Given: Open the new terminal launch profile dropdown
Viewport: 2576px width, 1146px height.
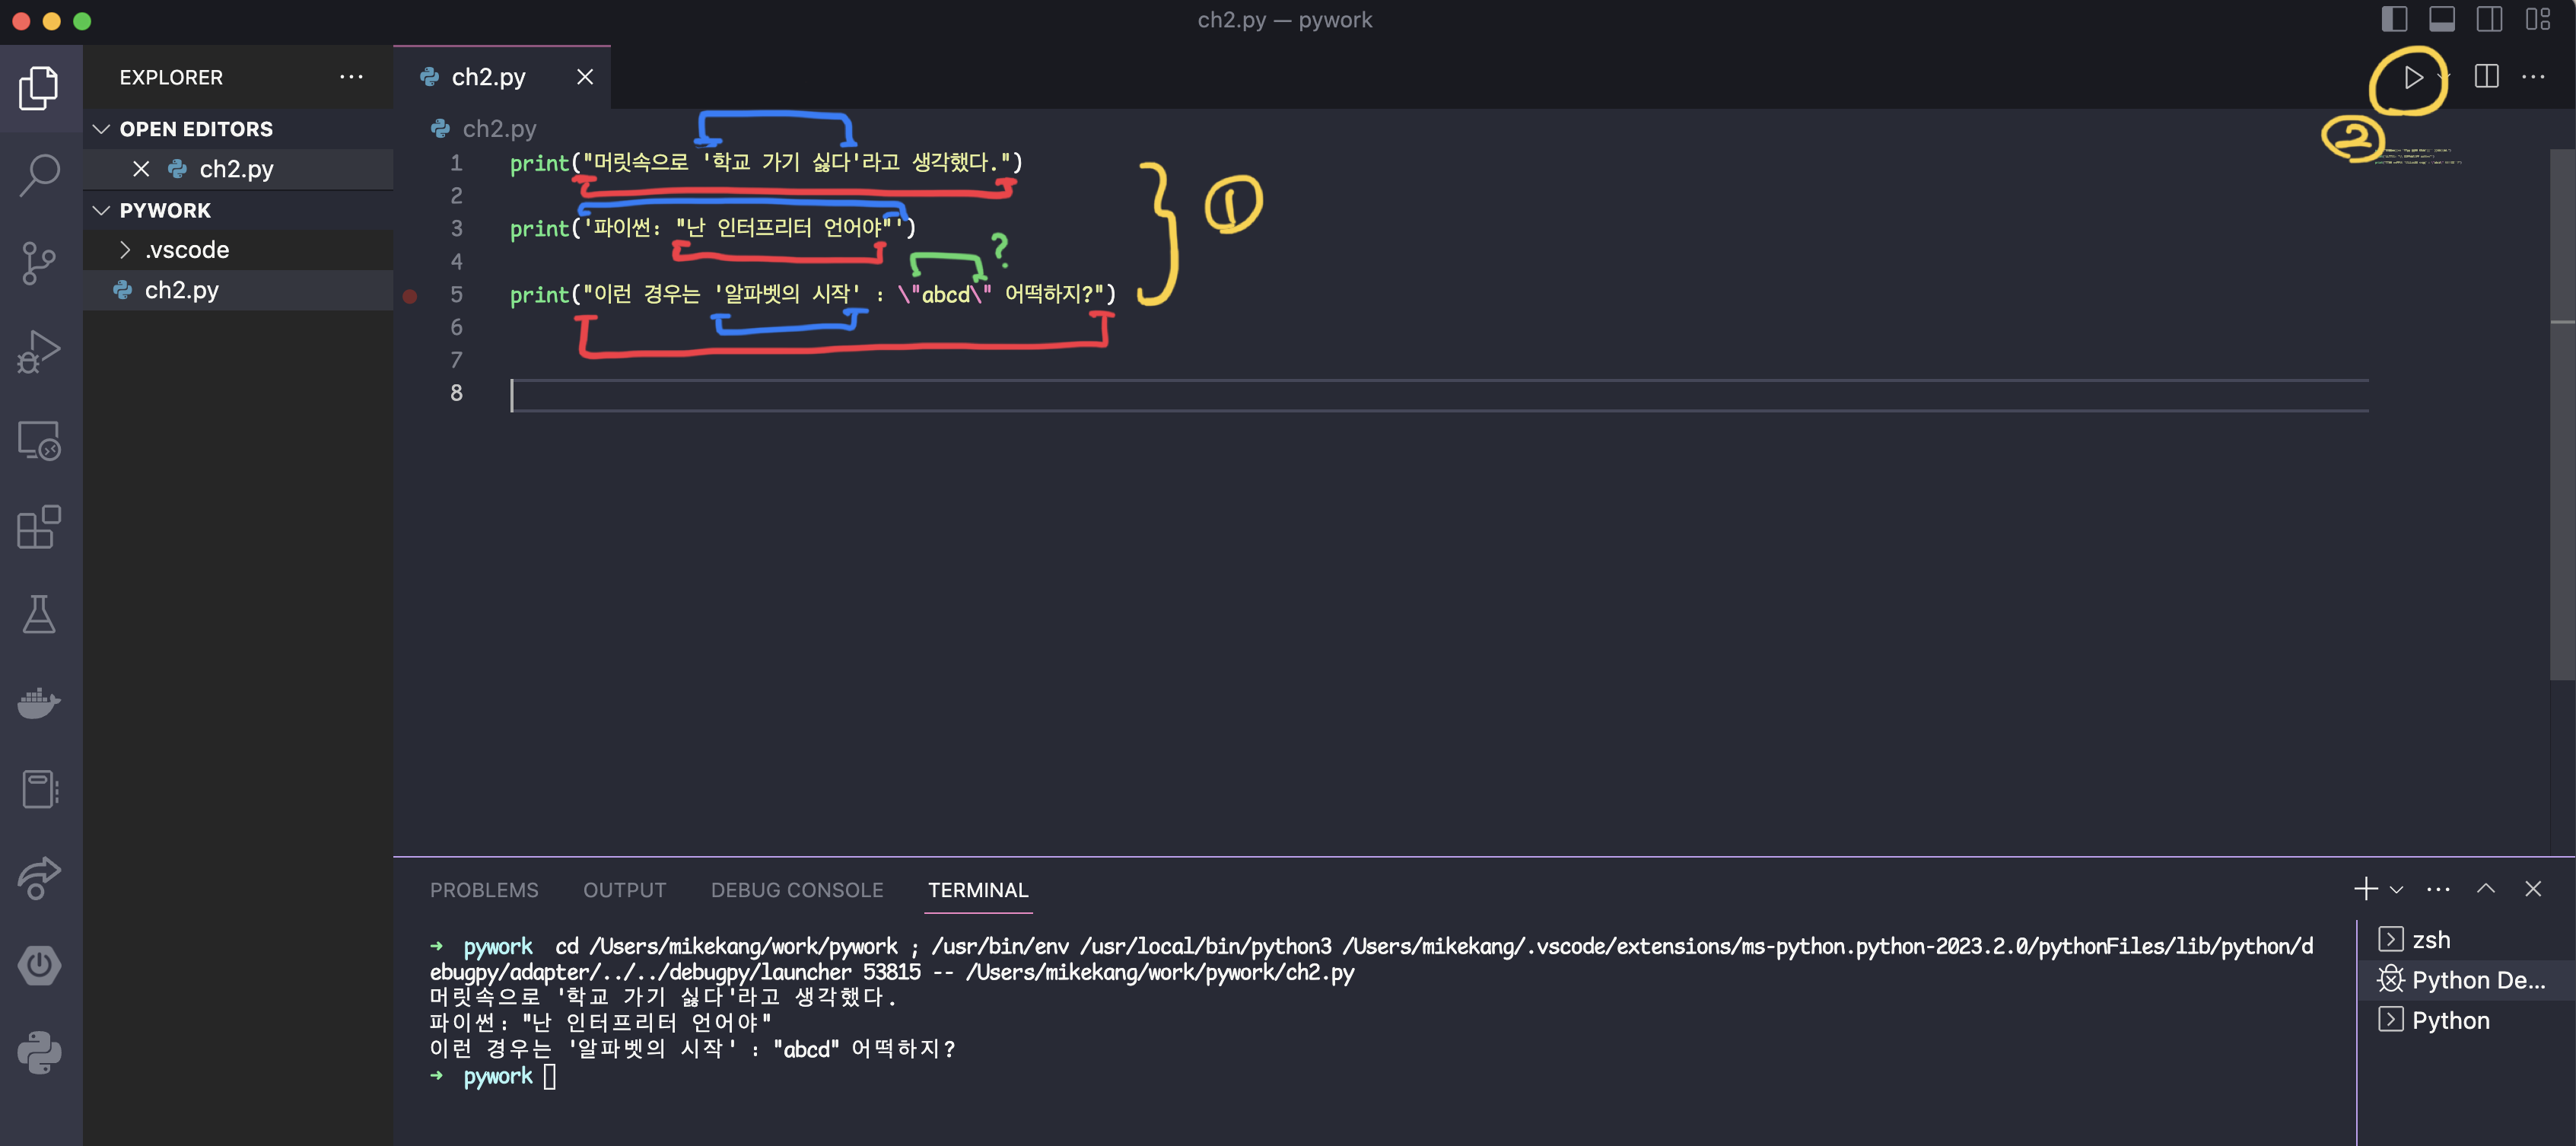Looking at the screenshot, I should (2397, 889).
